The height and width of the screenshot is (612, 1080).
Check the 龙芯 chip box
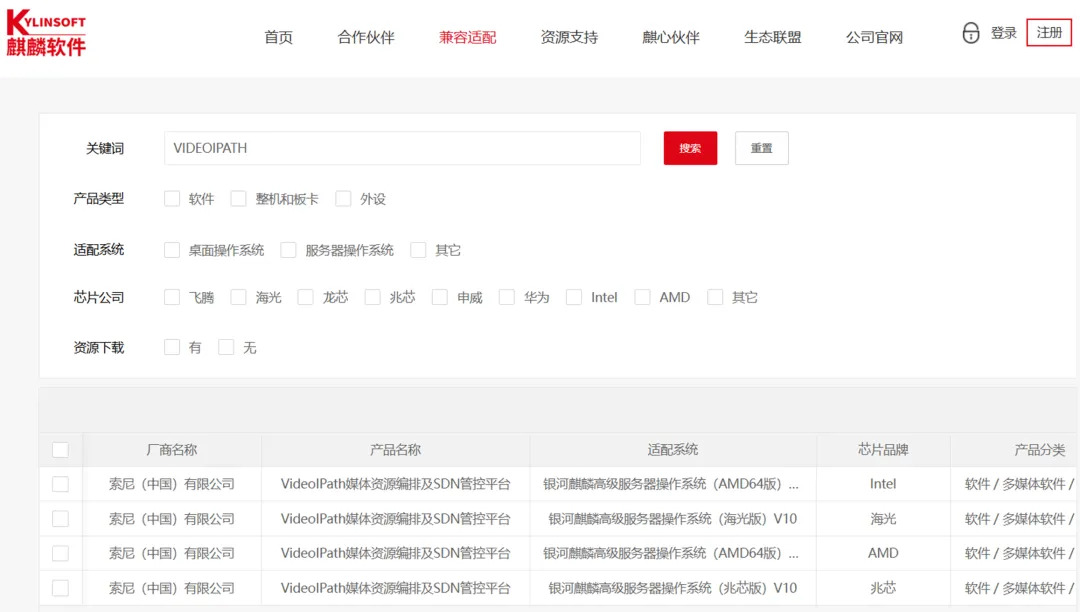(x=305, y=297)
